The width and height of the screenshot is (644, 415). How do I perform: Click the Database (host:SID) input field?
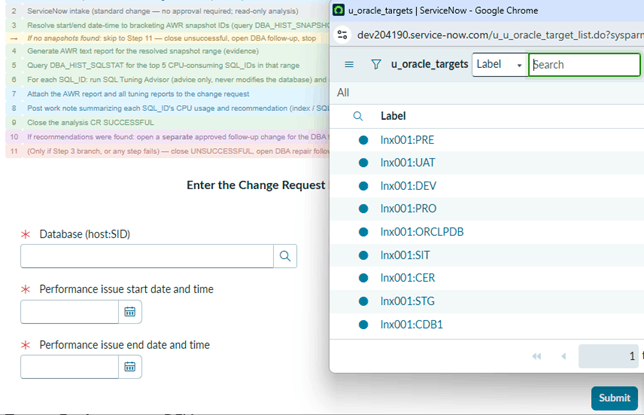pyautogui.click(x=147, y=256)
